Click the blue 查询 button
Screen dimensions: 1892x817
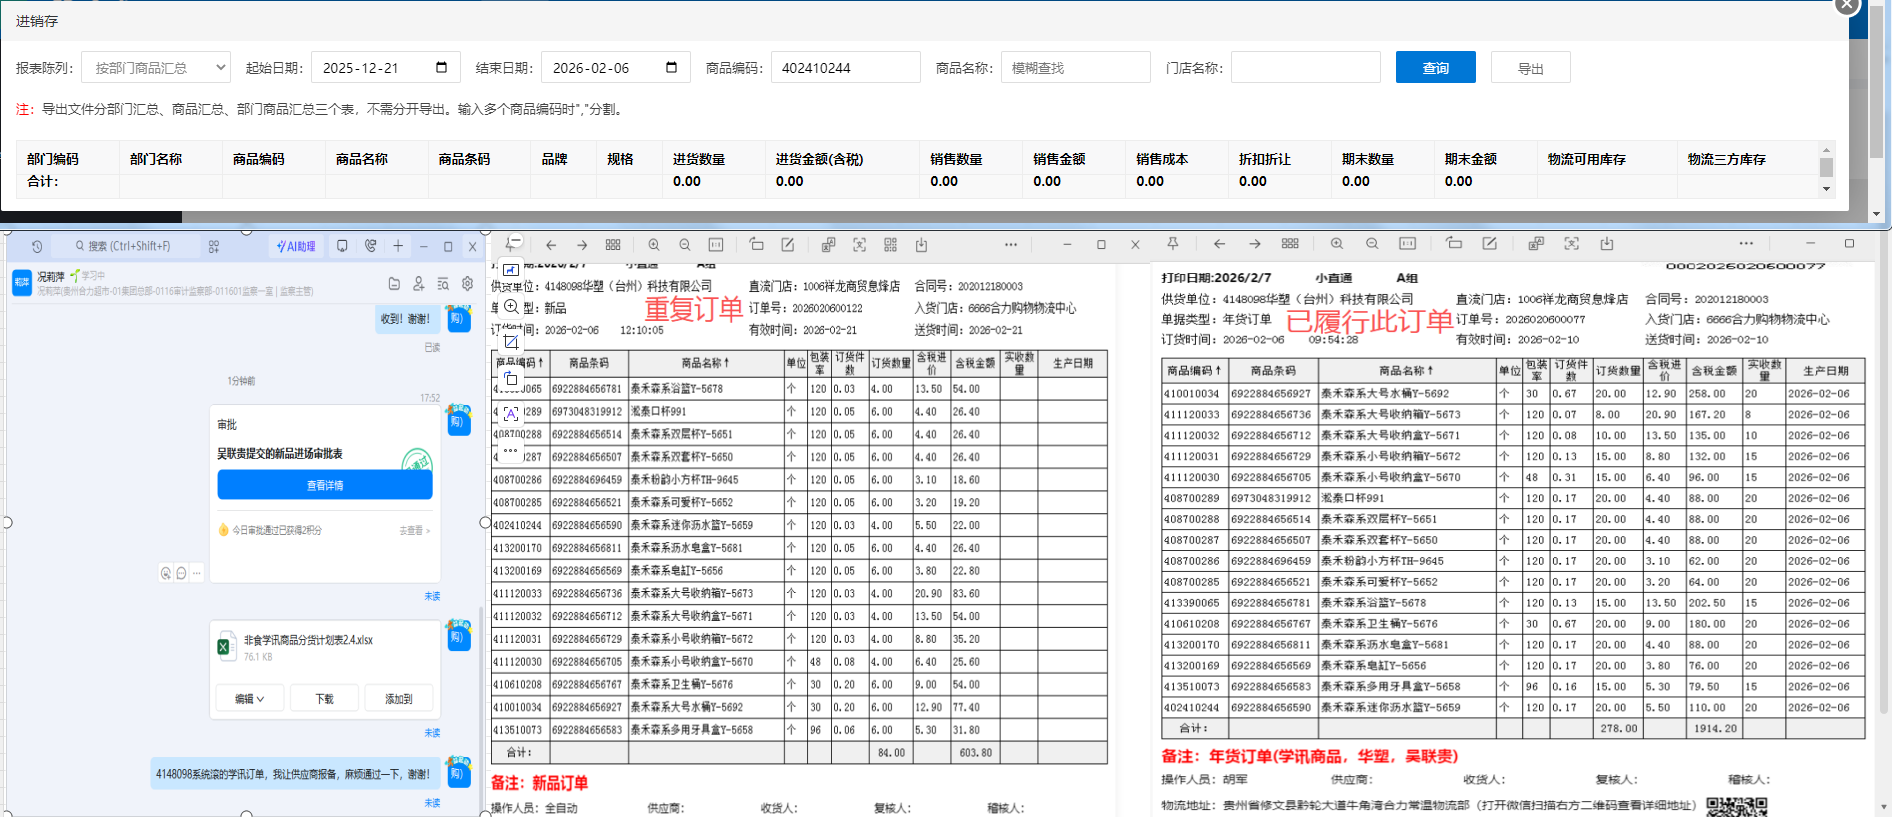coord(1435,68)
